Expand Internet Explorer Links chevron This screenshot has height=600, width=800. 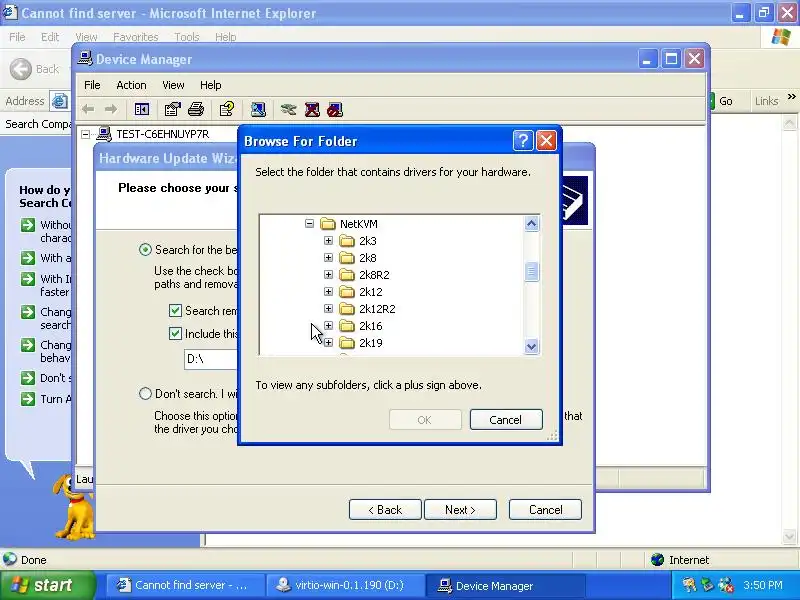point(791,97)
